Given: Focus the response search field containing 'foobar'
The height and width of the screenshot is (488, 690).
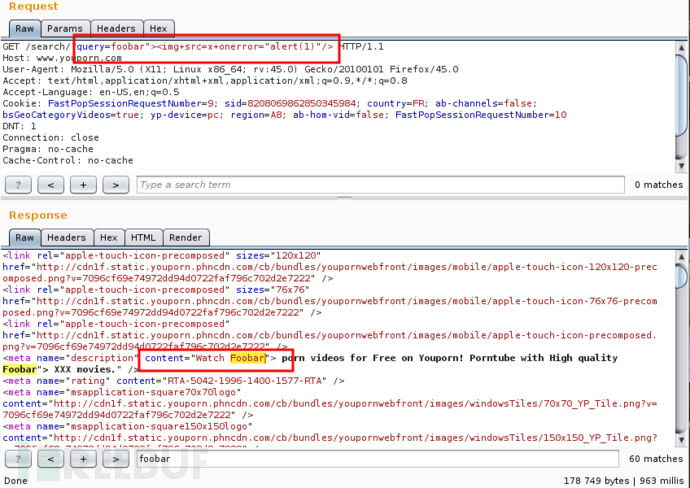Looking at the screenshot, I should pyautogui.click(x=378, y=459).
